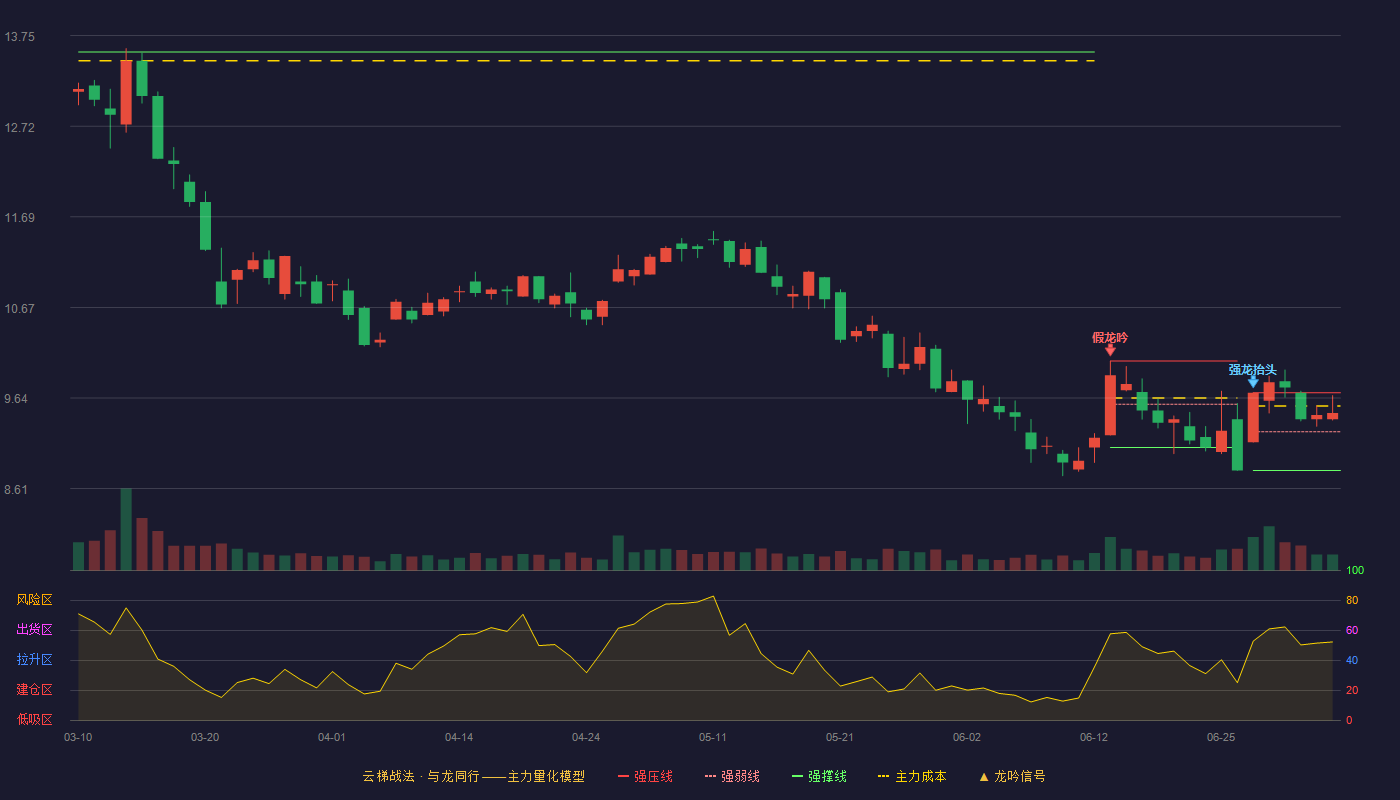Click the blue arrow under 强龙抬头
The height and width of the screenshot is (800, 1400).
[x=1253, y=382]
